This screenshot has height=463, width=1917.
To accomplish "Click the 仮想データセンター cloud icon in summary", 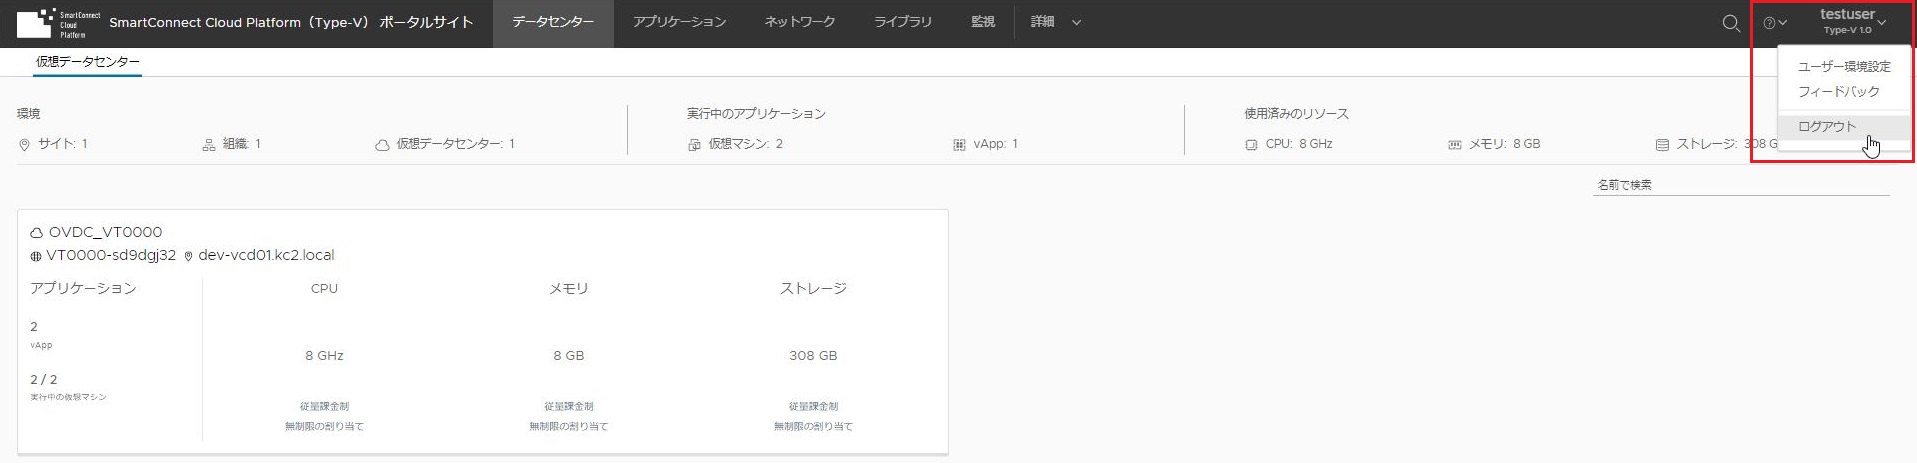I will pyautogui.click(x=382, y=145).
